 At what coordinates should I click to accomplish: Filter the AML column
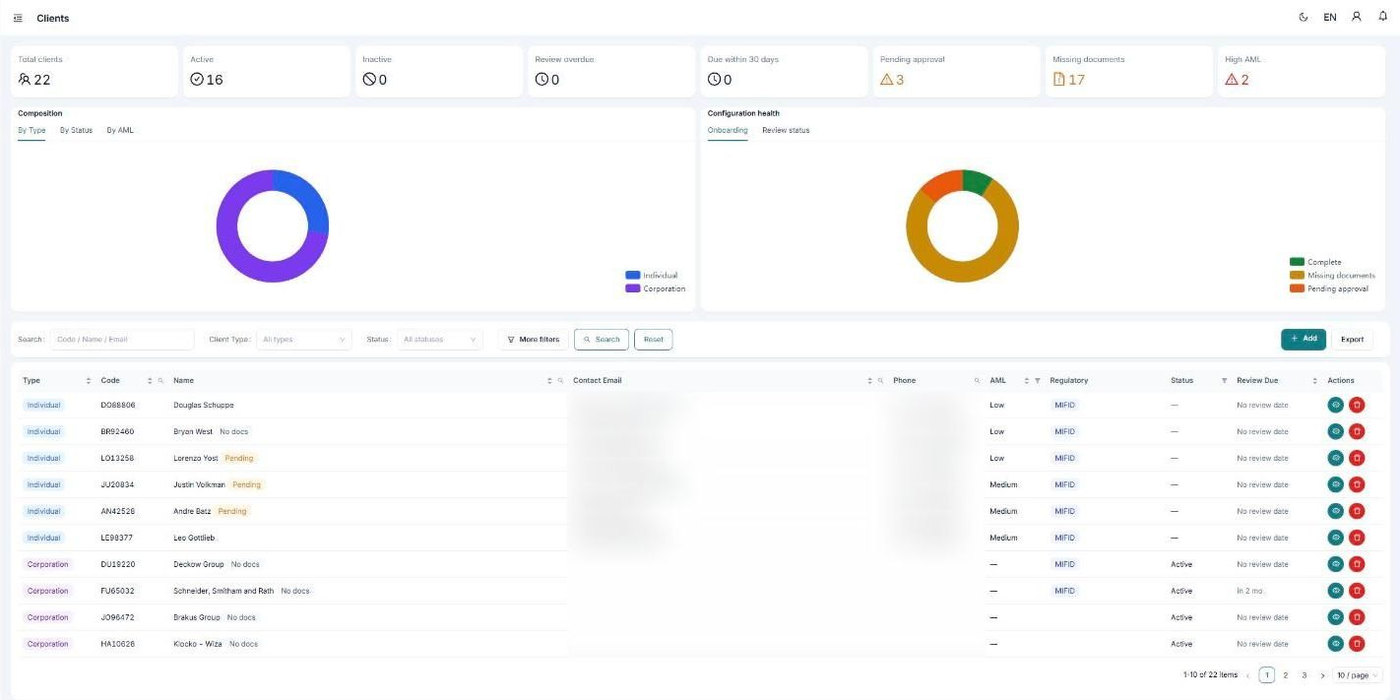click(1037, 380)
